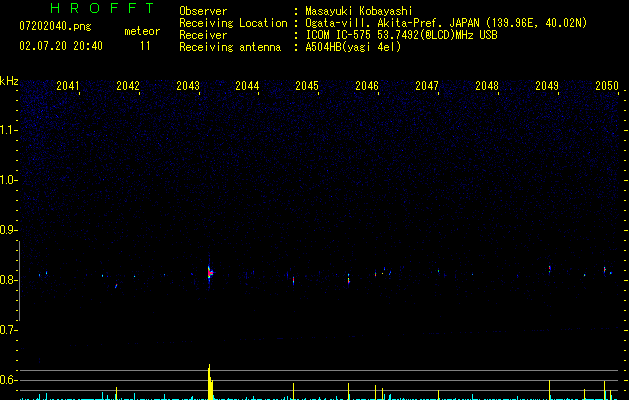629x400 pixels.
Task: Click the vertical gray frequency range bar
Action: 19,281
